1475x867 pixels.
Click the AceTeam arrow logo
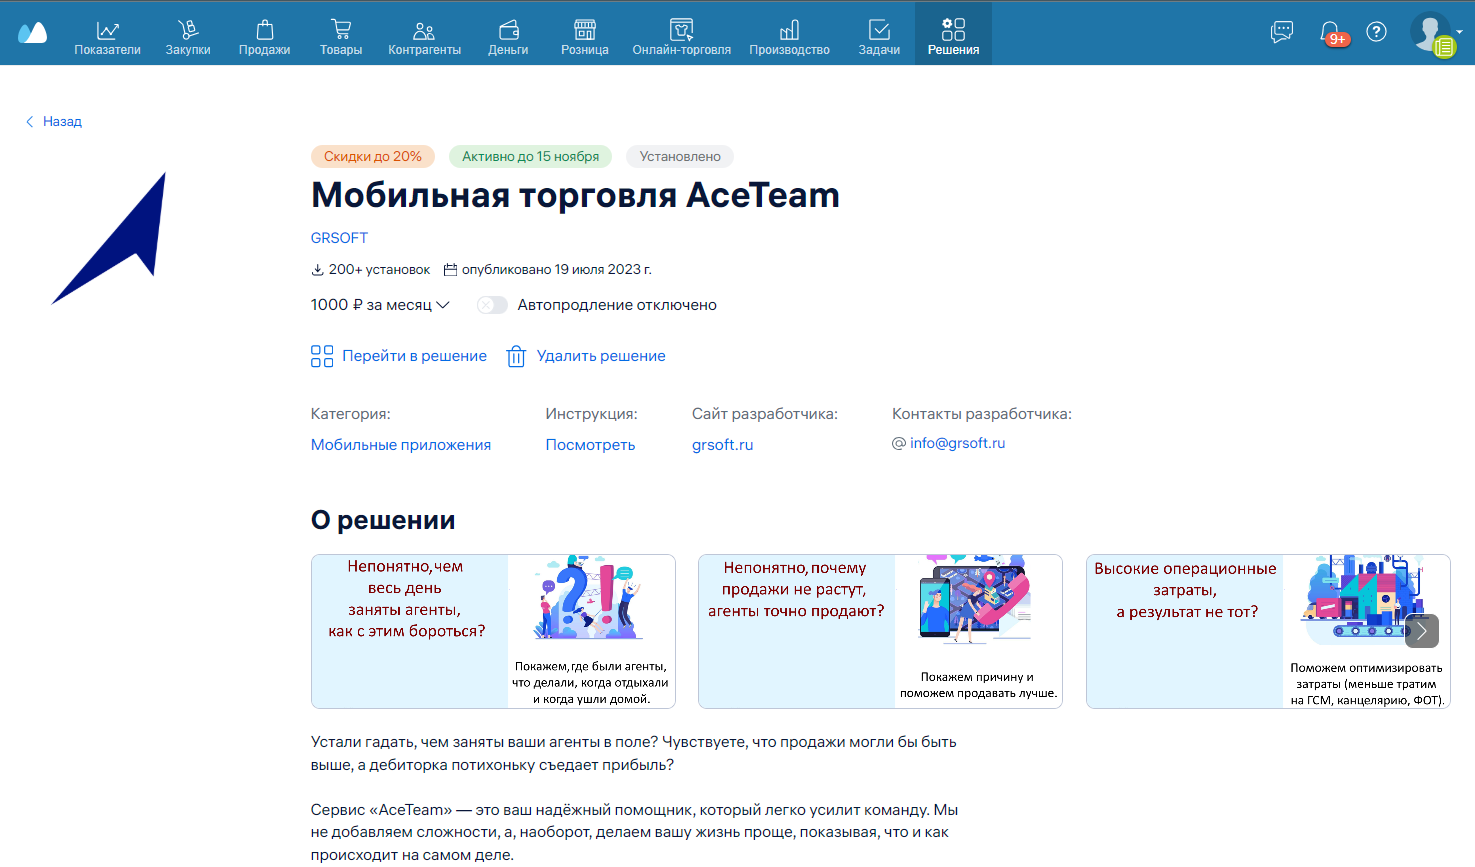tap(109, 238)
